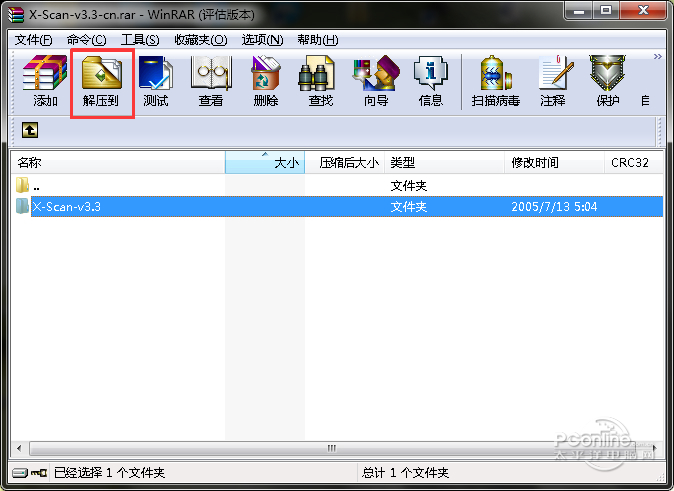Show archive 信息 (Info)
The height and width of the screenshot is (491, 674).
click(x=431, y=82)
